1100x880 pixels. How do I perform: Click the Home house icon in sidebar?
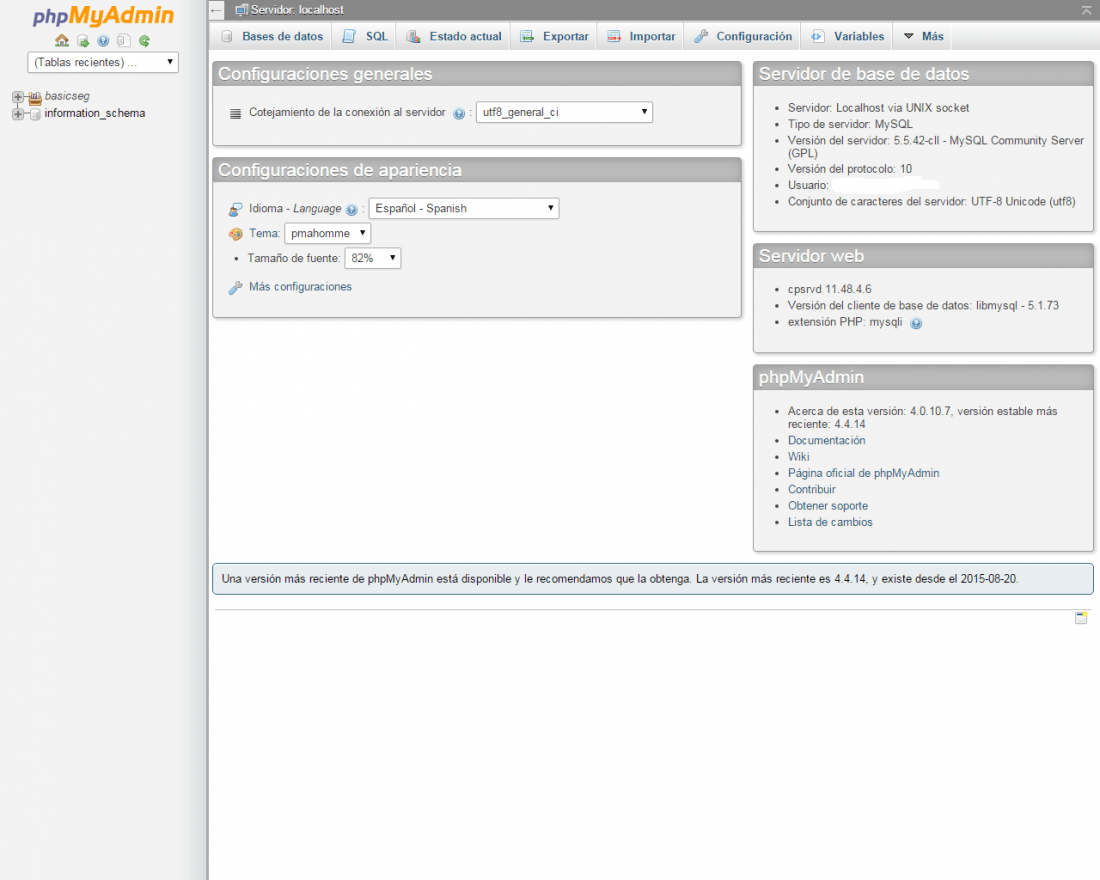[62, 41]
